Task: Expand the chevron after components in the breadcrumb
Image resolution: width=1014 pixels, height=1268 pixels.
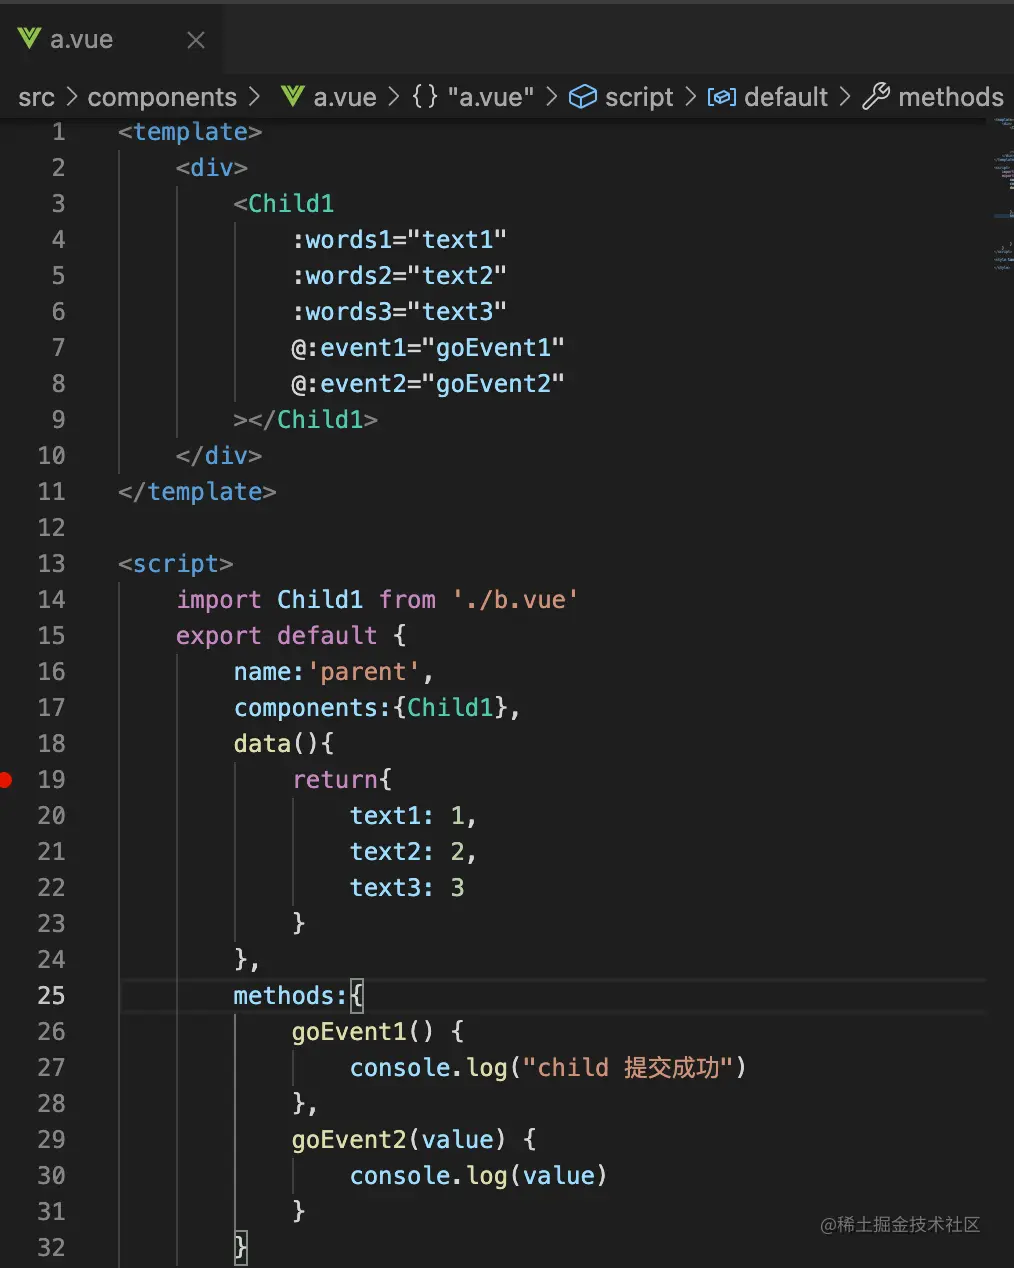Action: pos(254,97)
